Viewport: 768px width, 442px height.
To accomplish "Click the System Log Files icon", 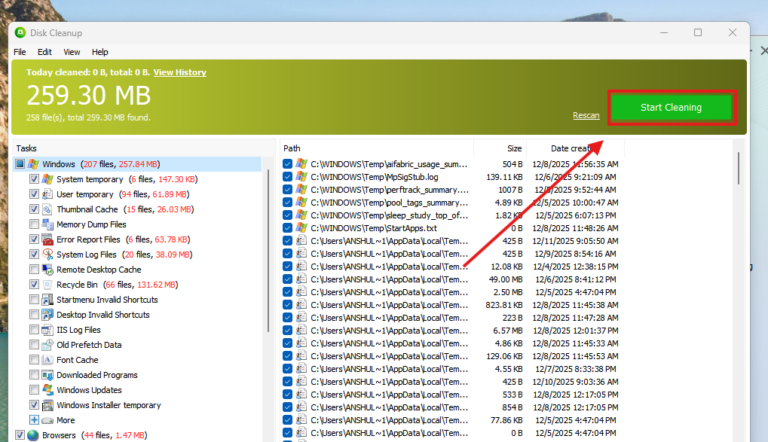I will click(x=48, y=255).
